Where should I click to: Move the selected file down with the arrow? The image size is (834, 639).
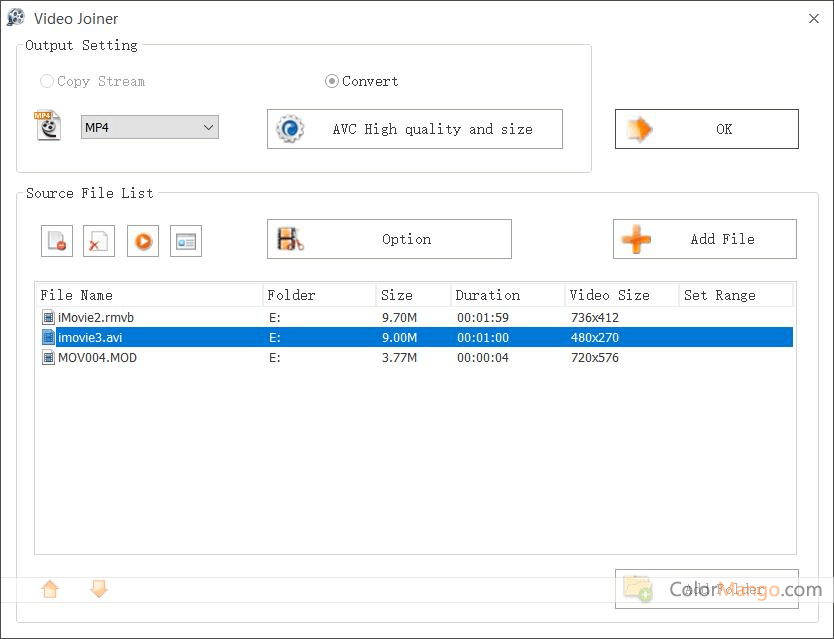click(x=98, y=589)
